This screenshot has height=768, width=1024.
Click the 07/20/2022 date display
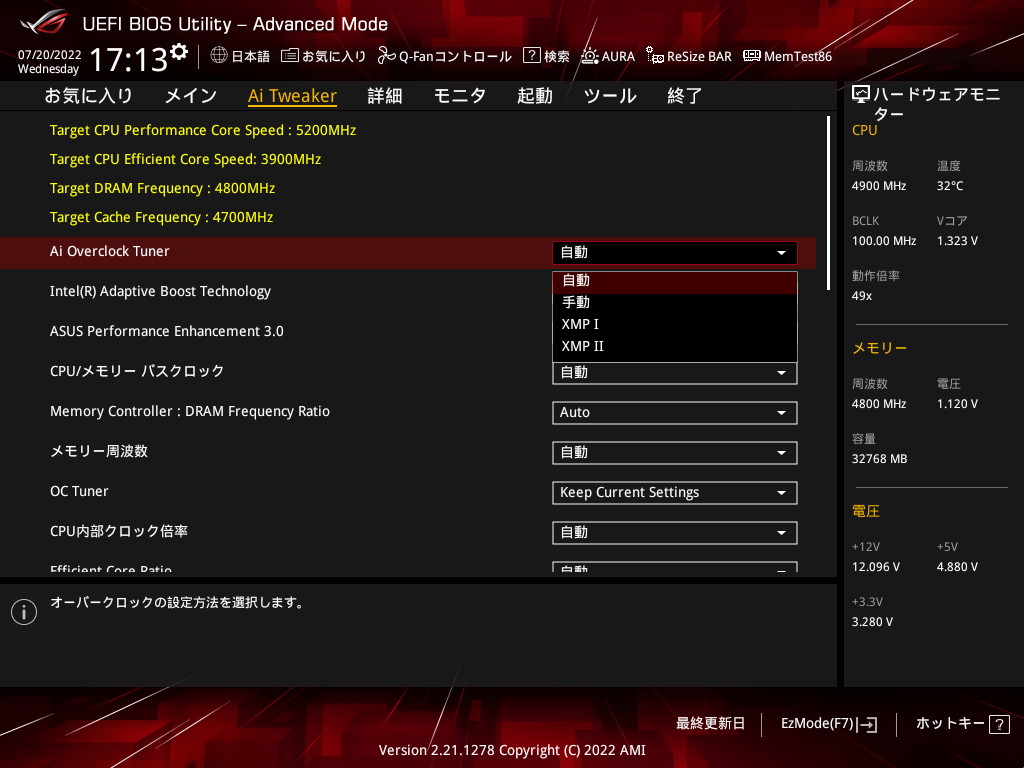coord(50,55)
